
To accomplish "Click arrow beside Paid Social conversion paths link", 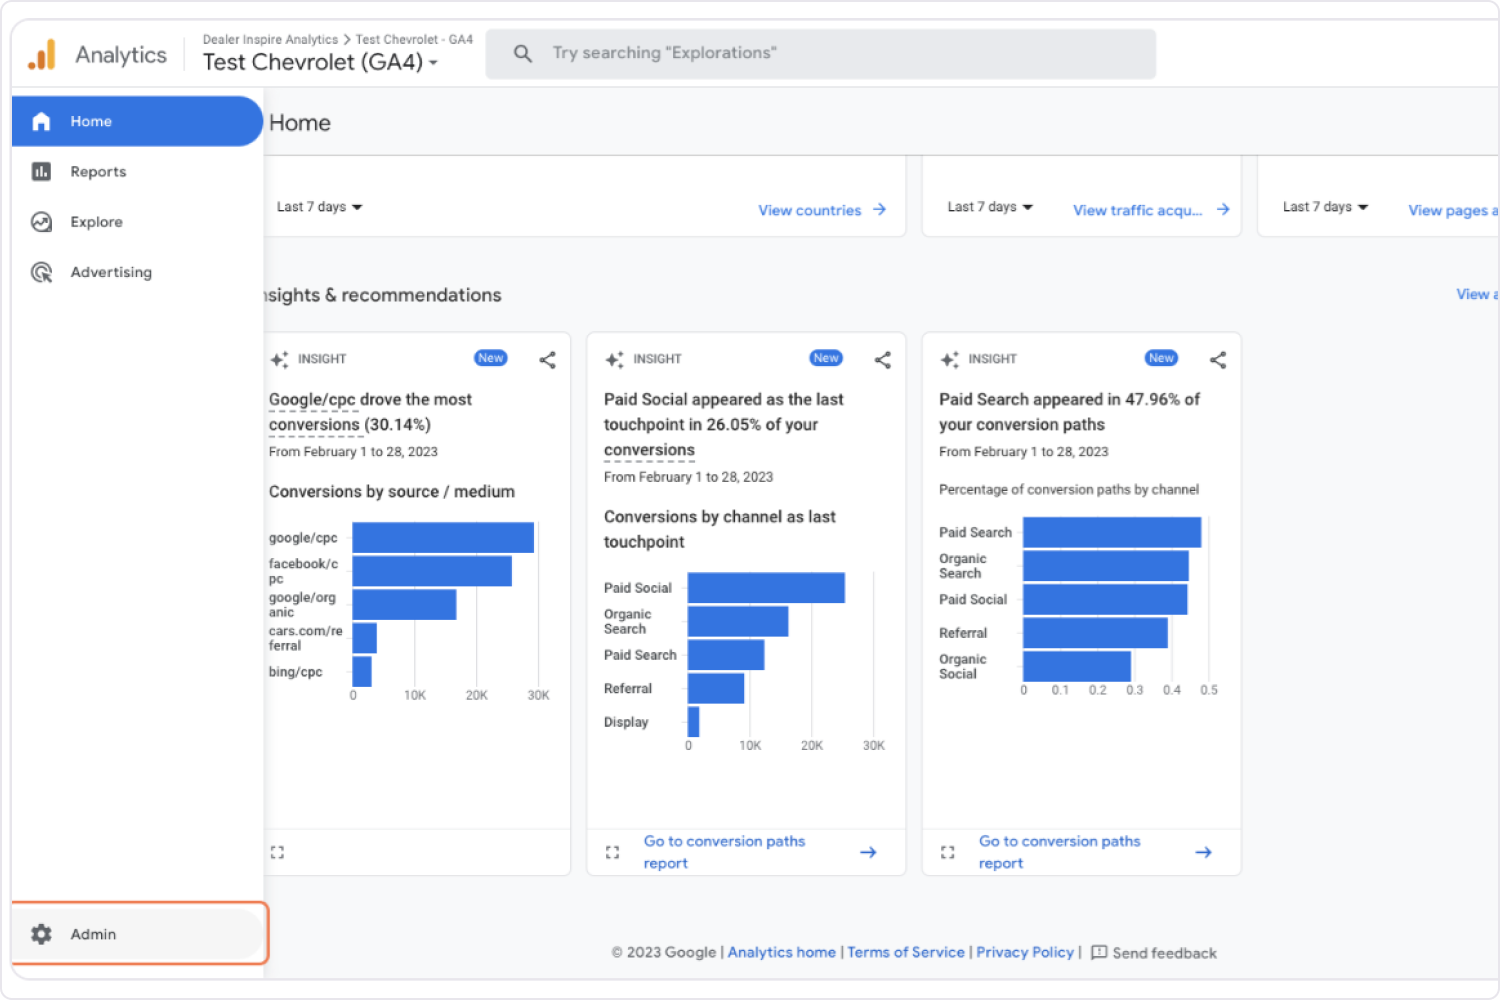I will click(x=868, y=852).
